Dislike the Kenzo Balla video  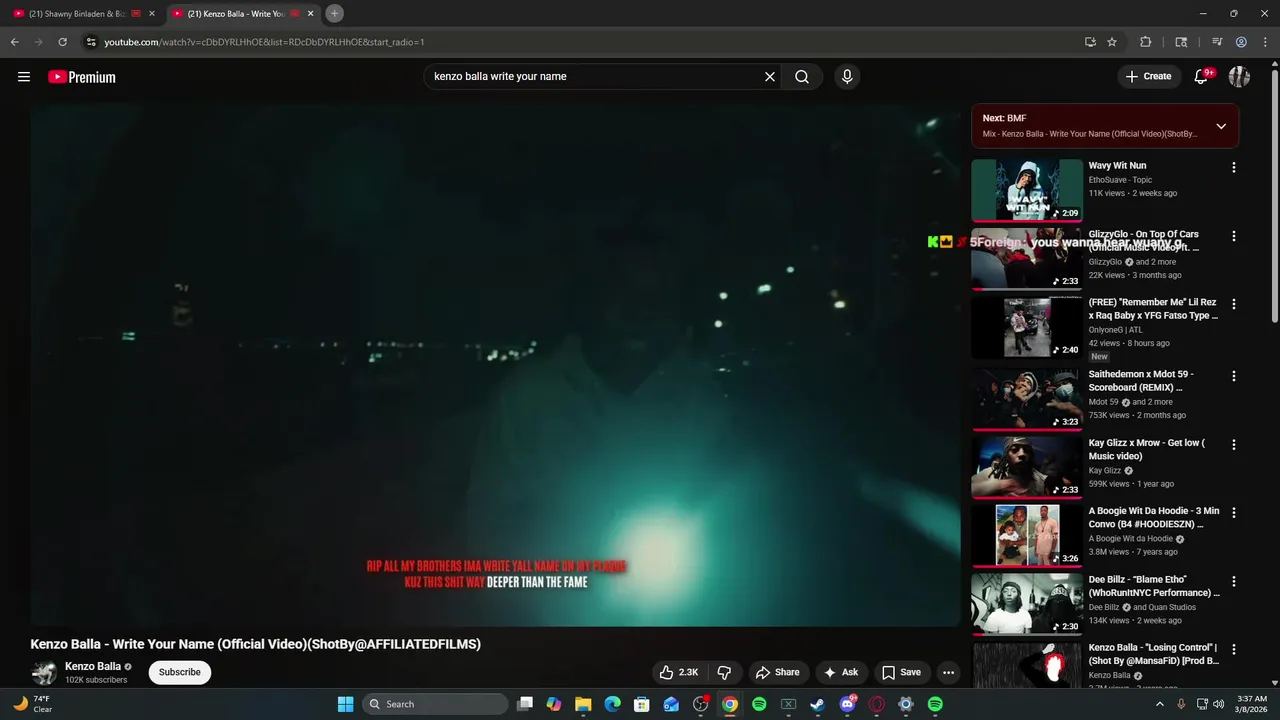pos(724,672)
